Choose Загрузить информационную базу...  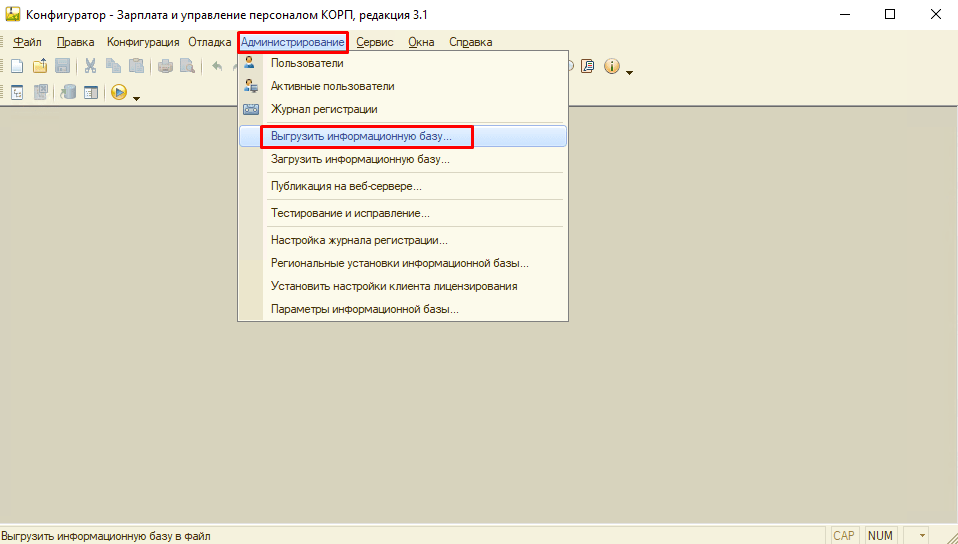[403, 160]
